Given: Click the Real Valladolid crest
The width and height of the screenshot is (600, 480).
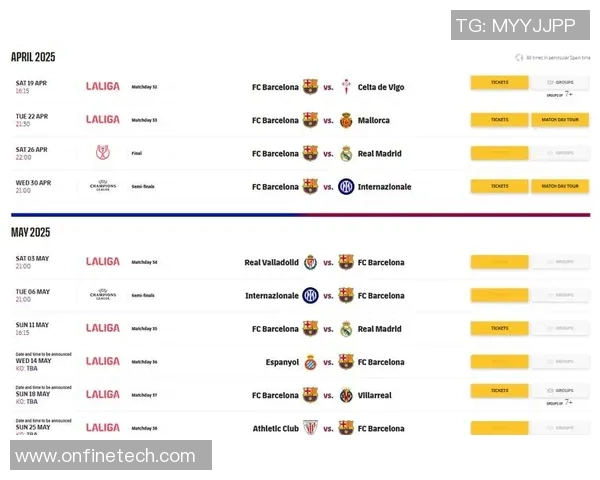Looking at the screenshot, I should 310,262.
